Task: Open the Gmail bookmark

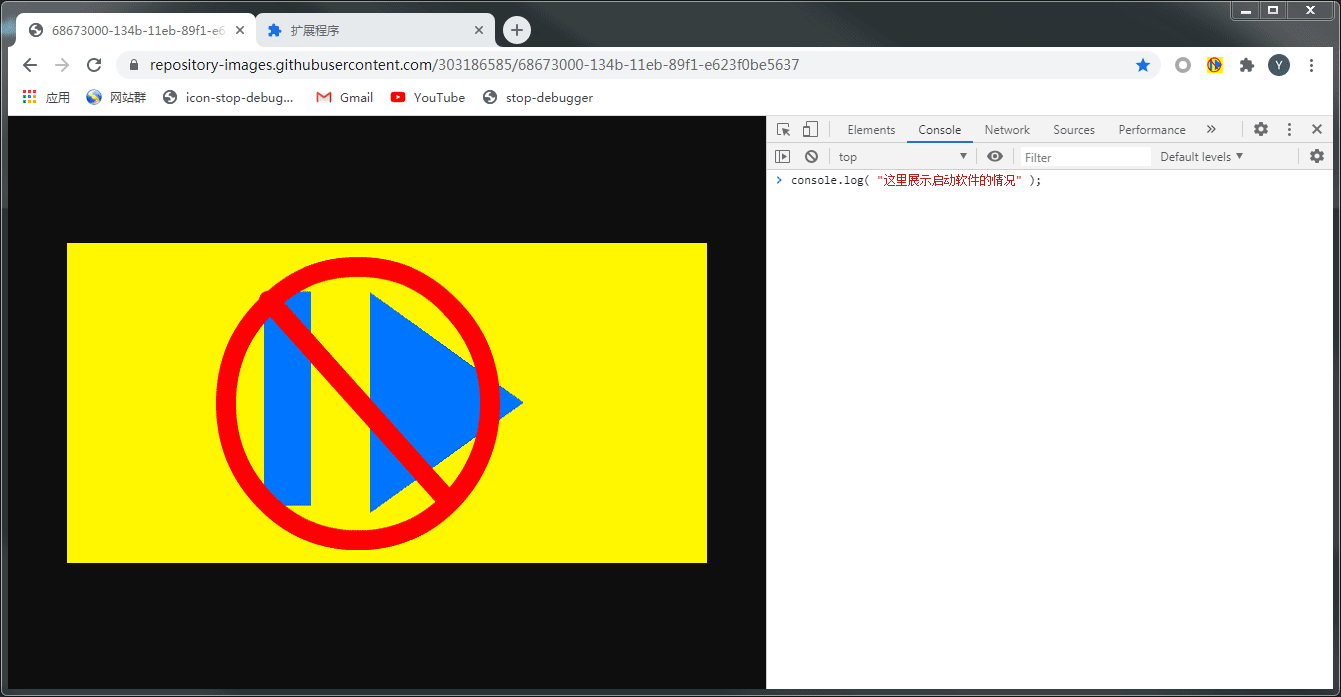Action: [x=344, y=97]
